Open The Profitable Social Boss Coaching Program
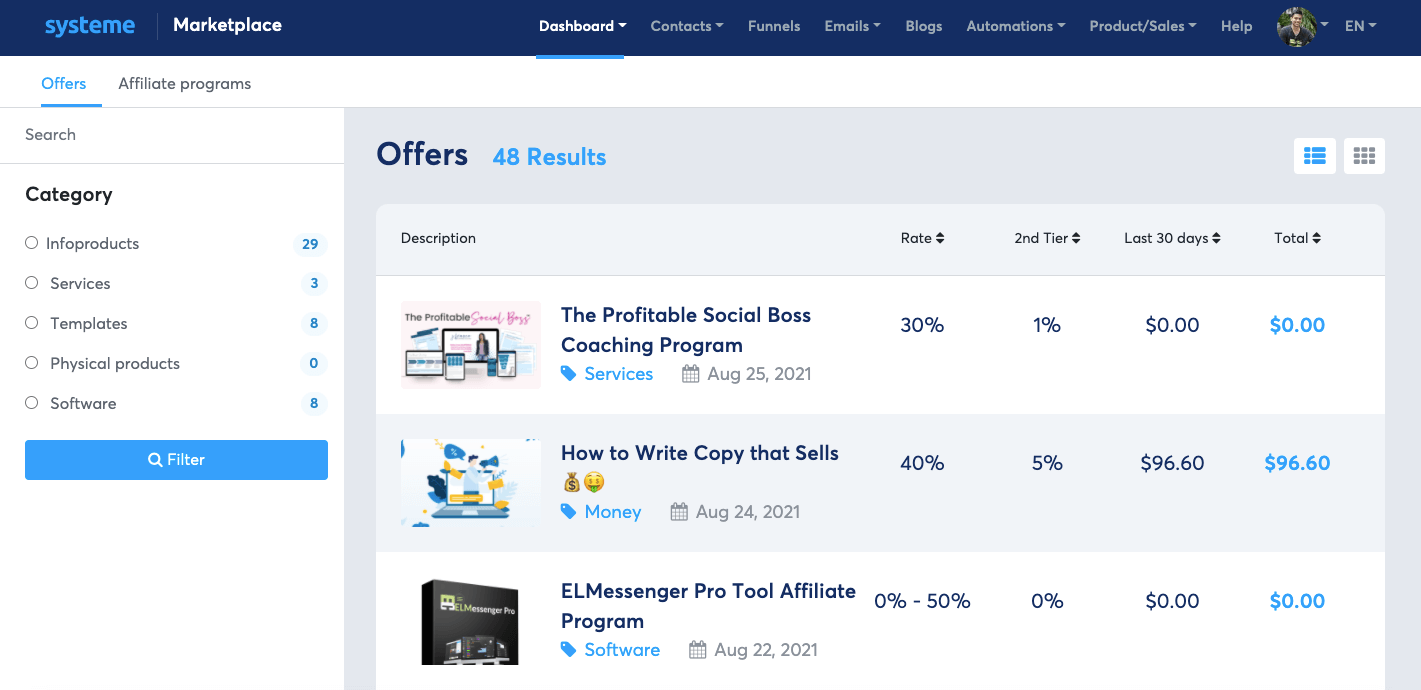 point(685,329)
